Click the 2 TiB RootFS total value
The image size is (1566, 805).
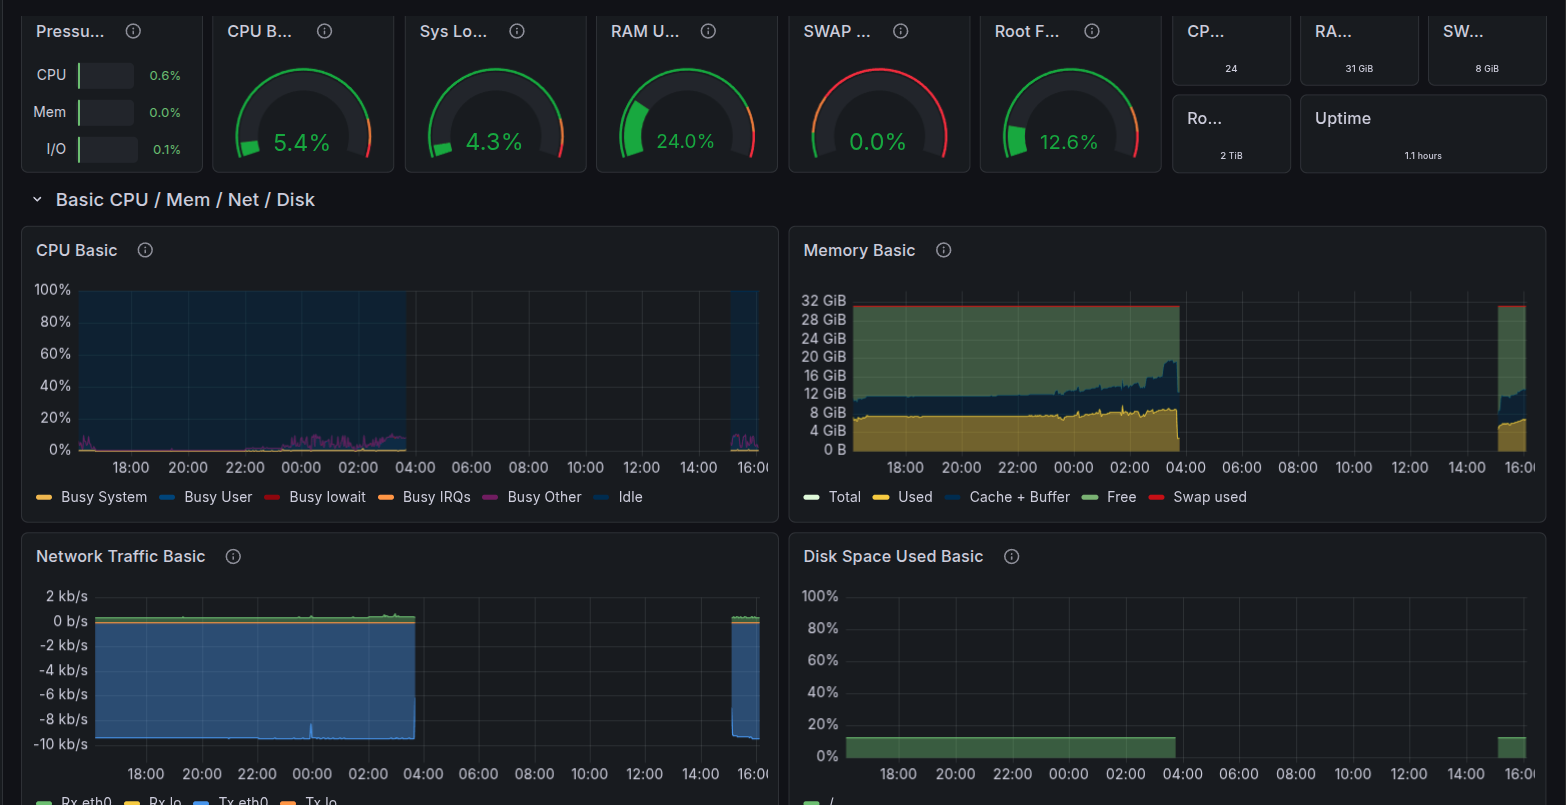click(x=1231, y=156)
